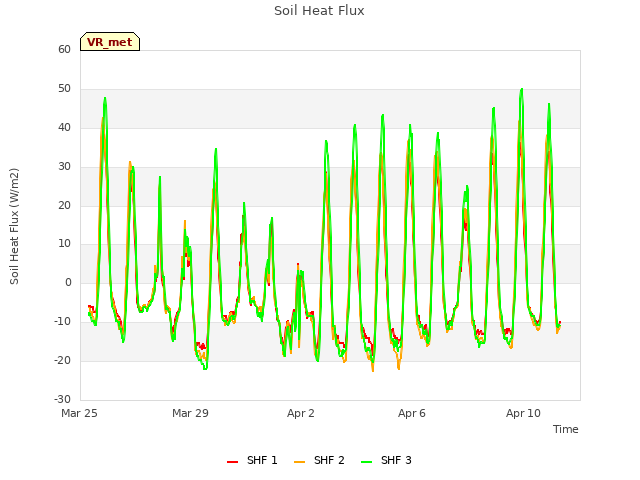Viewport: 640px width, 480px height.
Task: Click the lowest orange trough near -22 before Apr 5
Action: [x=373, y=371]
